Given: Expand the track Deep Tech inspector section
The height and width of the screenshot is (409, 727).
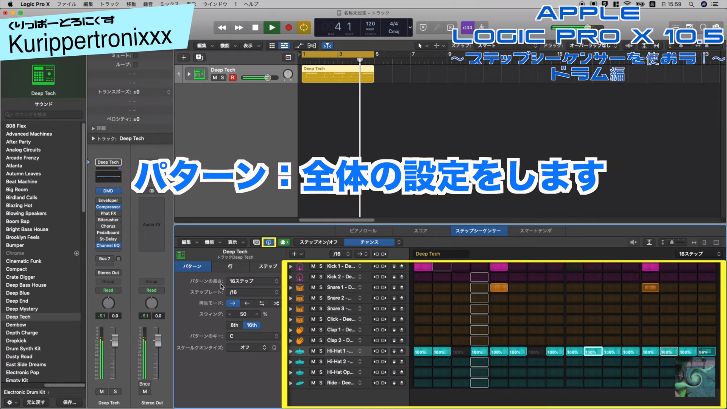Looking at the screenshot, I should click(94, 138).
